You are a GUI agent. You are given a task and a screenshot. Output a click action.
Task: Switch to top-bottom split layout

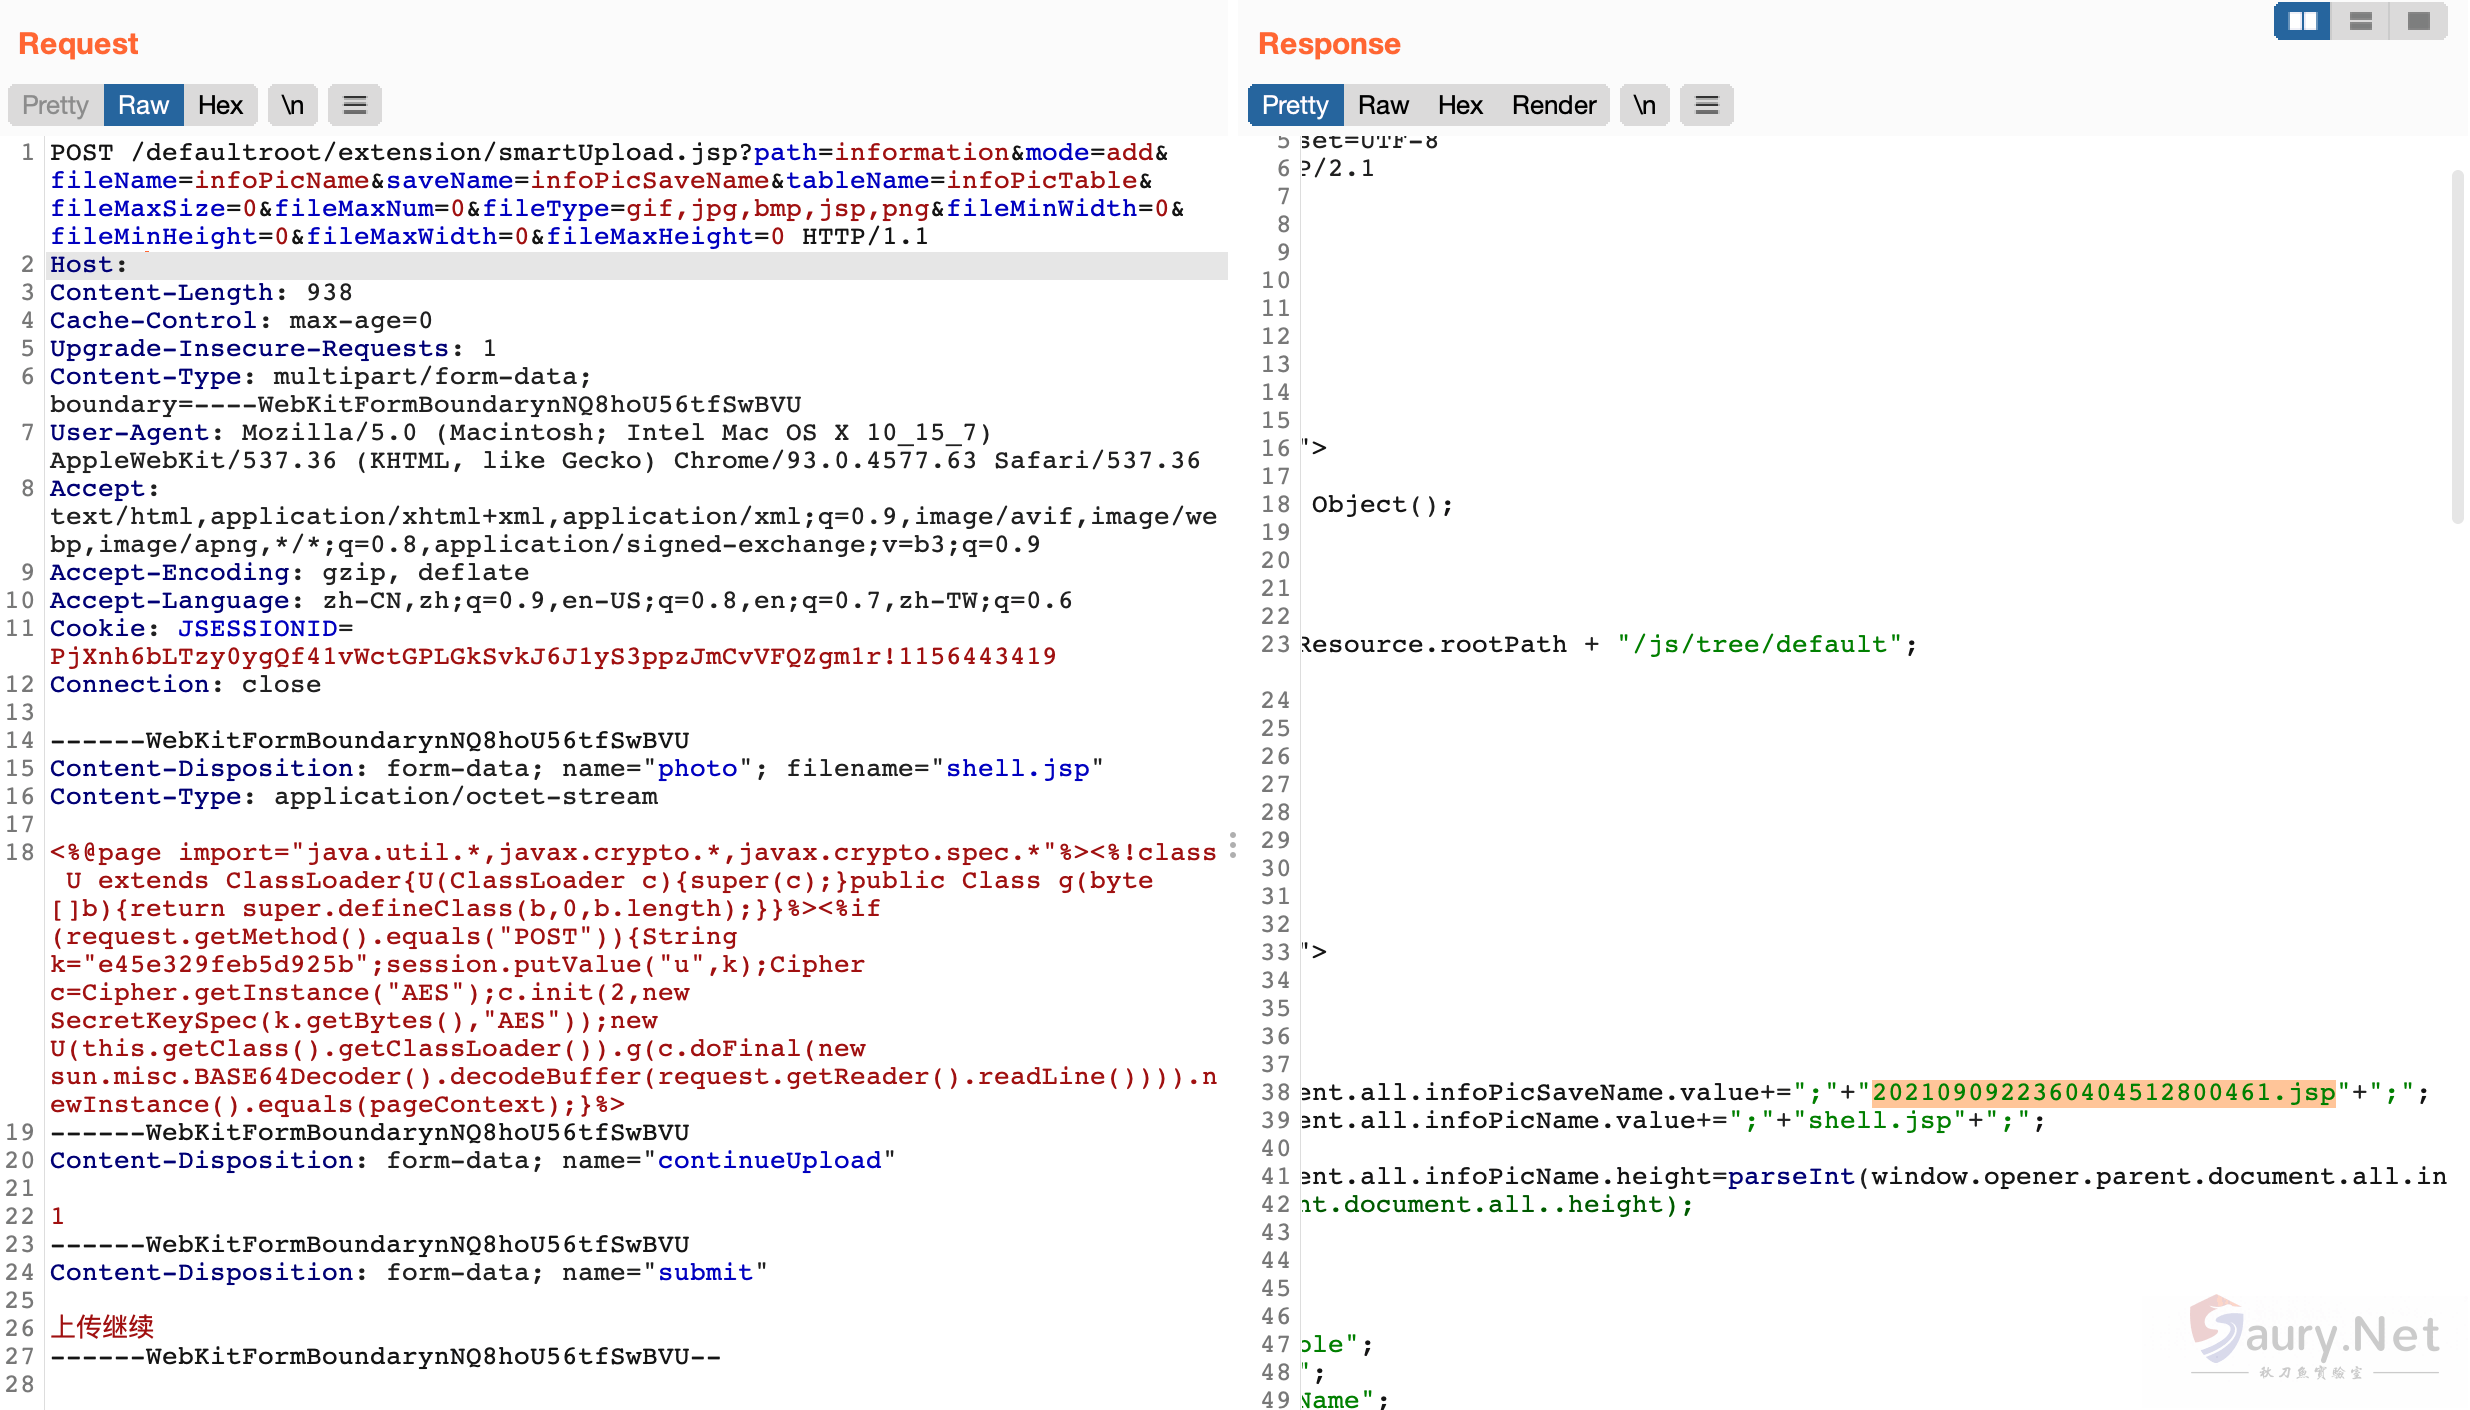coord(2361,21)
